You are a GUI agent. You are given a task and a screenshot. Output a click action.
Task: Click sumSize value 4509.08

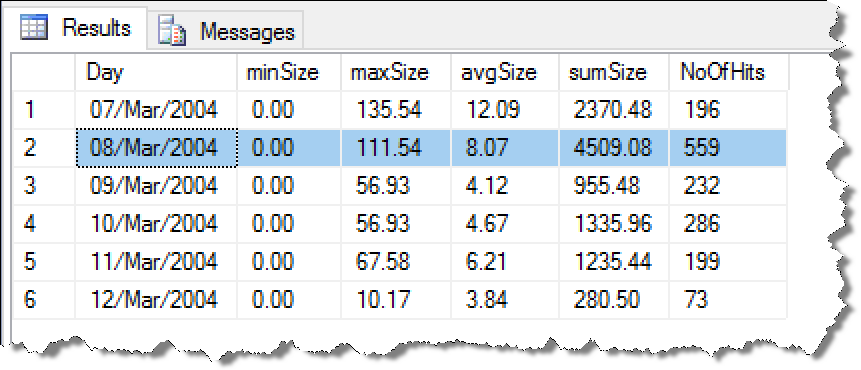pos(614,148)
